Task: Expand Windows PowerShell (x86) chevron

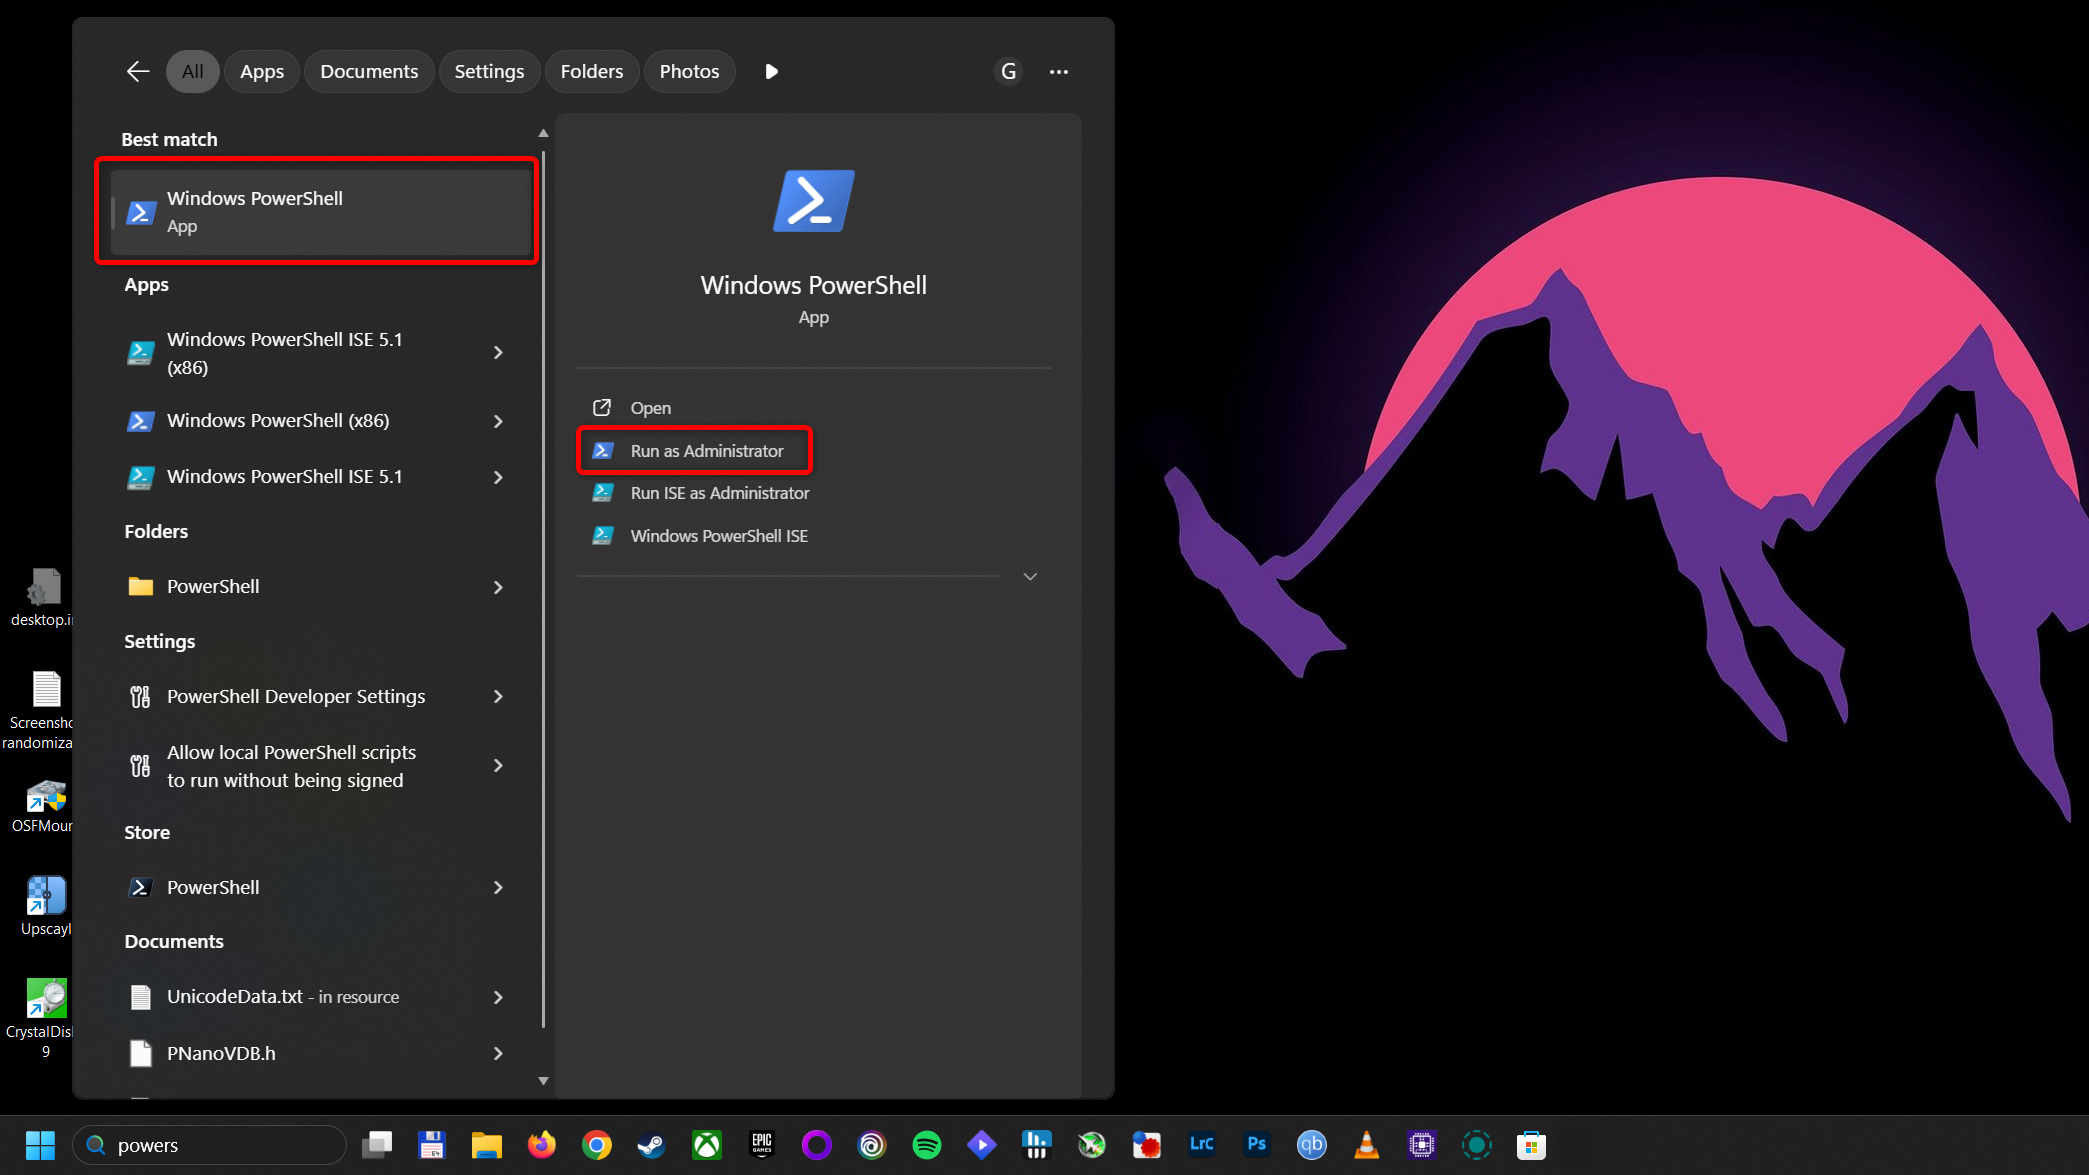Action: pos(498,421)
